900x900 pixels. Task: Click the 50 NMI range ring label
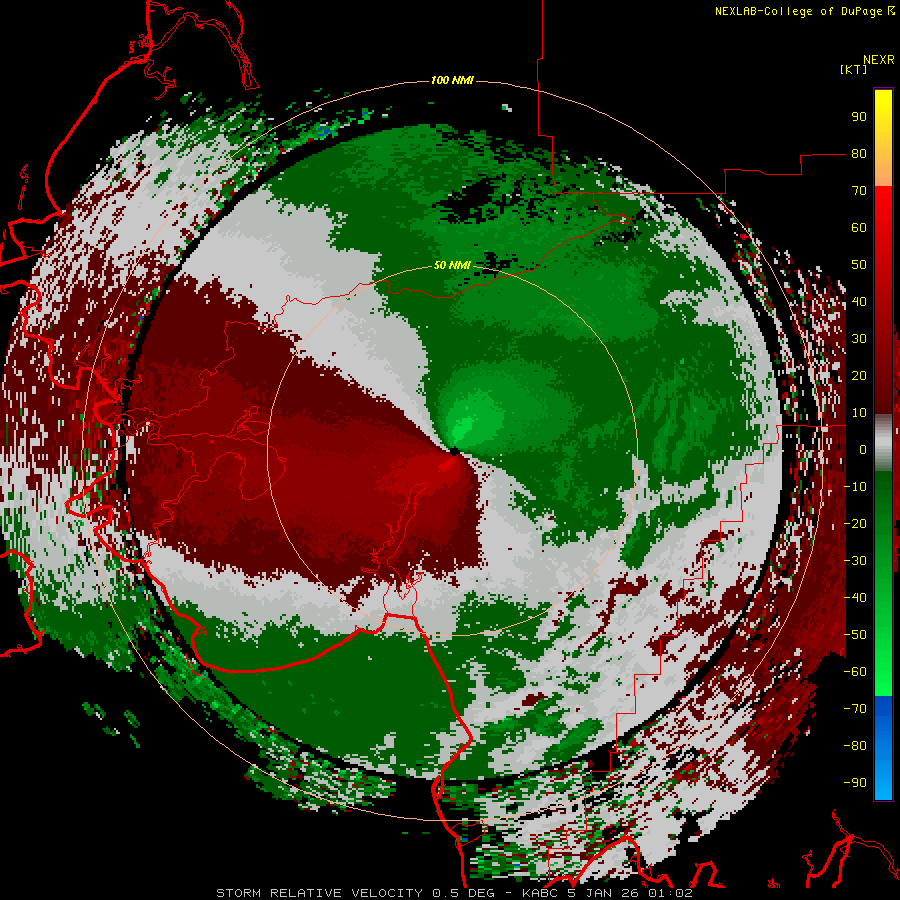[x=452, y=265]
